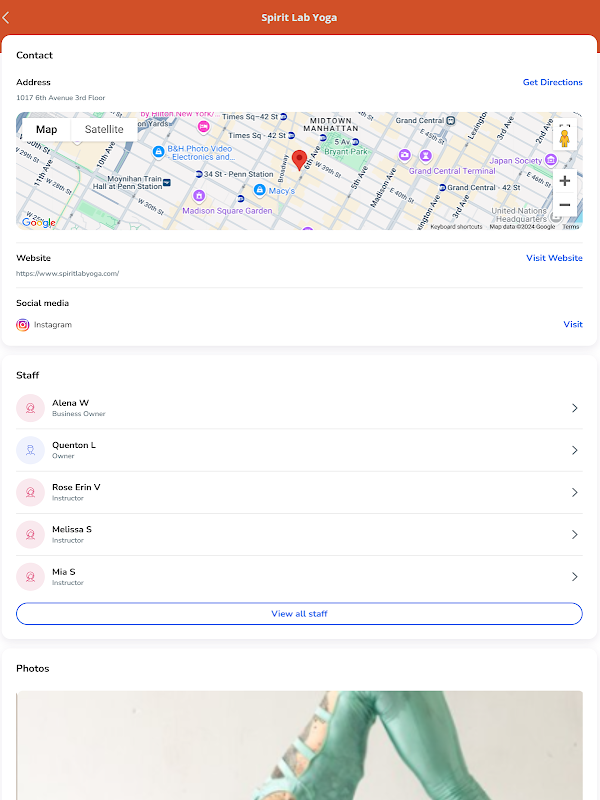Click Quenton L's avatar icon
600x800 pixels.
(x=31, y=450)
